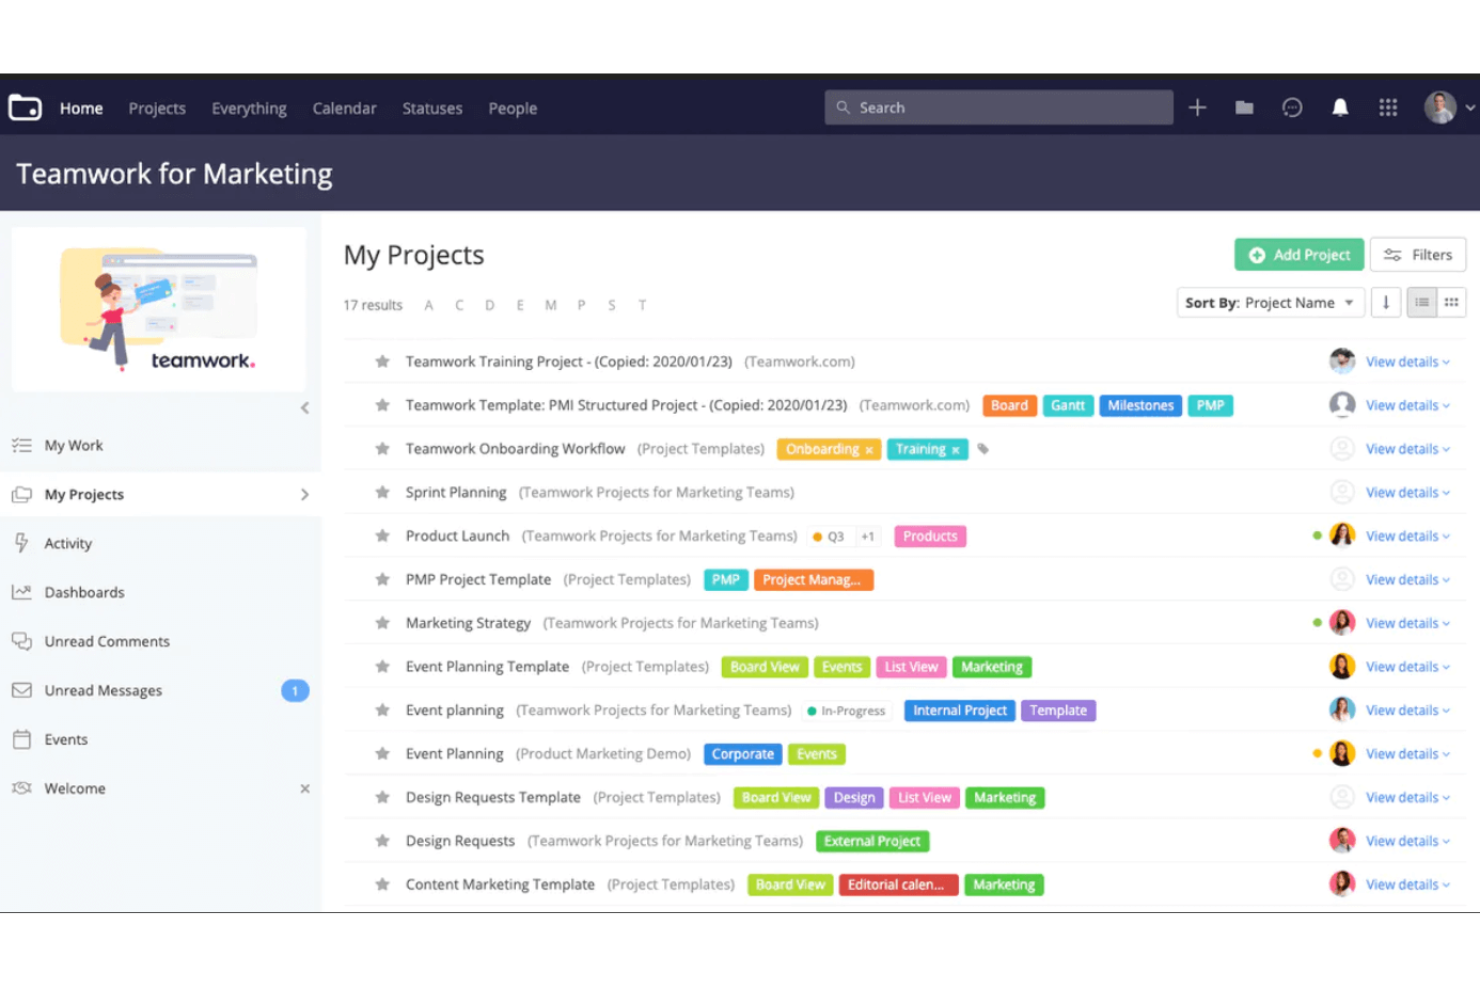Viewport: 1480px width, 987px height.
Task: Click the Add Project button
Action: pyautogui.click(x=1299, y=255)
